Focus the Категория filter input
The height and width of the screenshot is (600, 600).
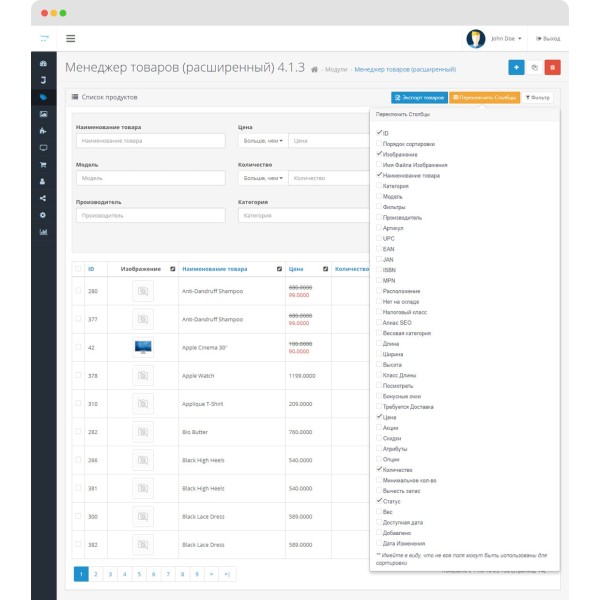(x=304, y=215)
